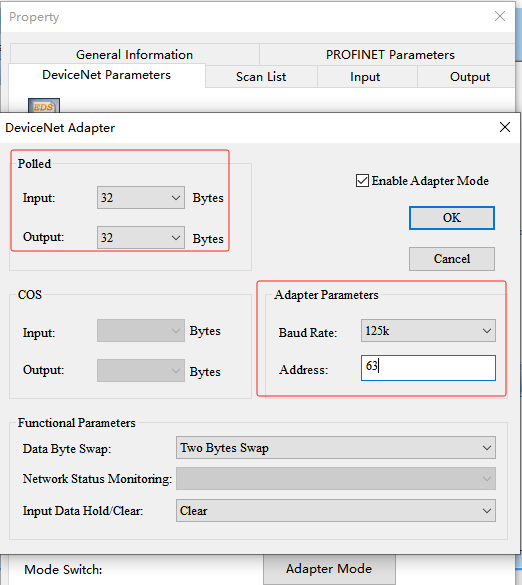Open Polled Output bytes dropdown
The width and height of the screenshot is (522, 585).
141,237
